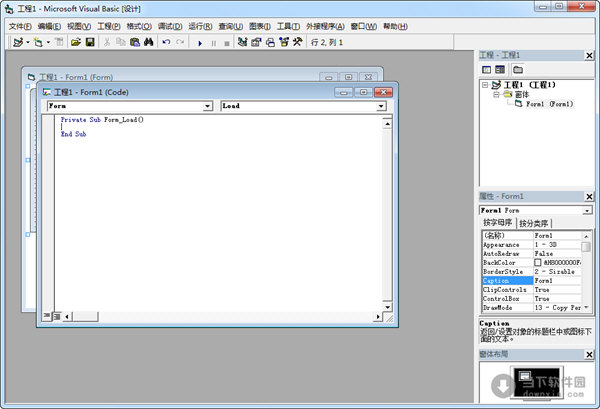
Task: Open the 文件(F) menu
Action: click(x=20, y=26)
